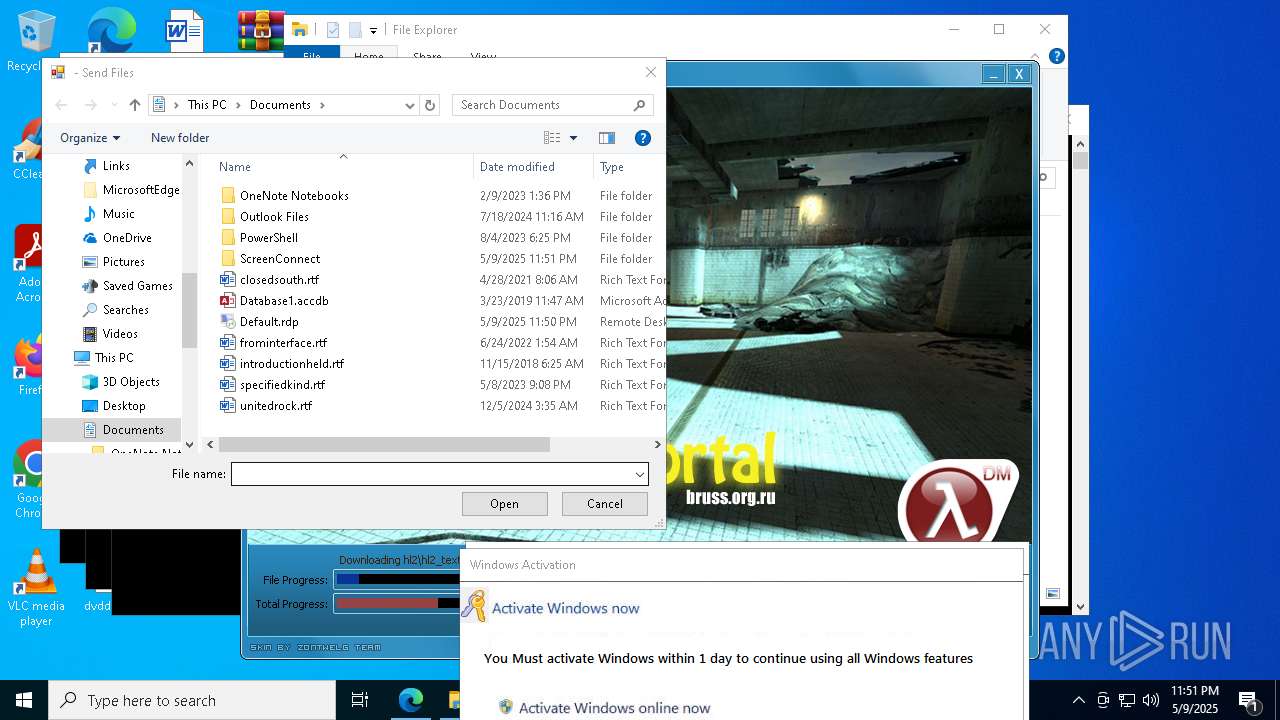Refresh the Documents folder view
Screen dimensions: 1280x720
coord(430,105)
